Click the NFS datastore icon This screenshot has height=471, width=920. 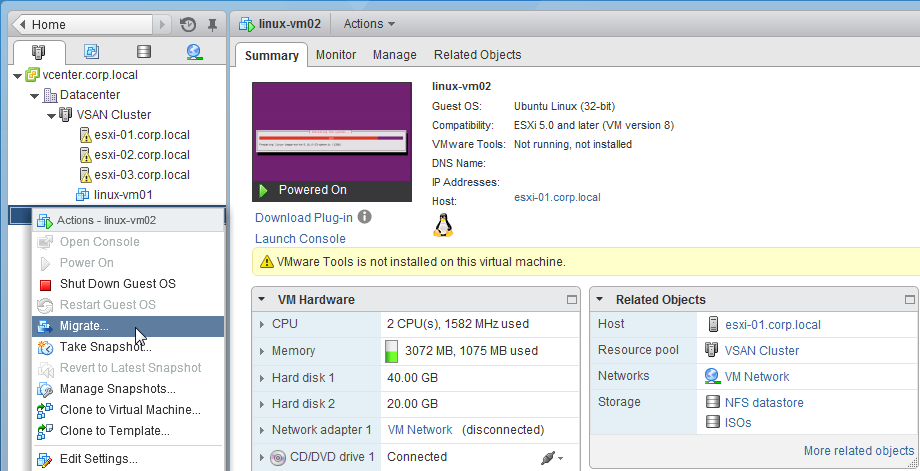(x=712, y=402)
